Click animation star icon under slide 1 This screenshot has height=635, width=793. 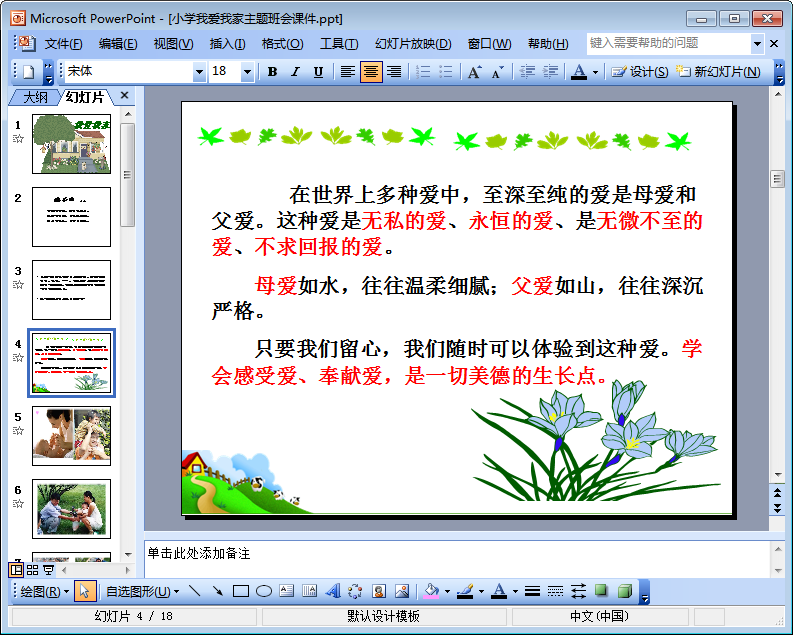(x=18, y=139)
